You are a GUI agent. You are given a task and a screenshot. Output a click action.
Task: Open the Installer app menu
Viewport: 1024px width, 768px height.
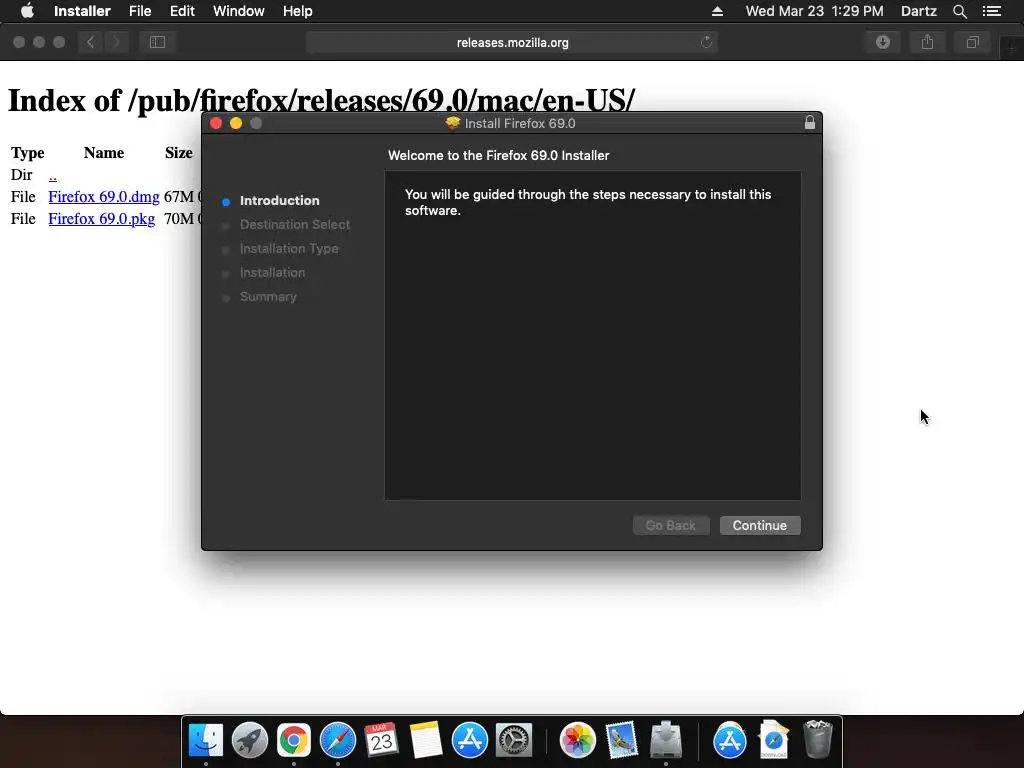coord(82,11)
